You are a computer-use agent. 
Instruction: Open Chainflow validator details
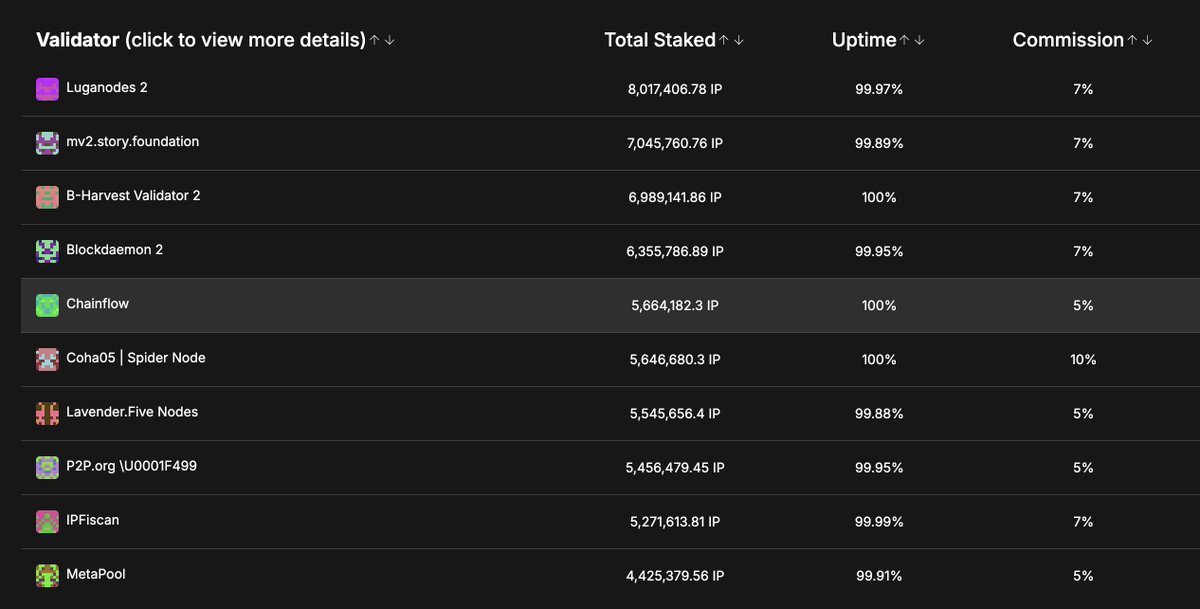pos(98,304)
